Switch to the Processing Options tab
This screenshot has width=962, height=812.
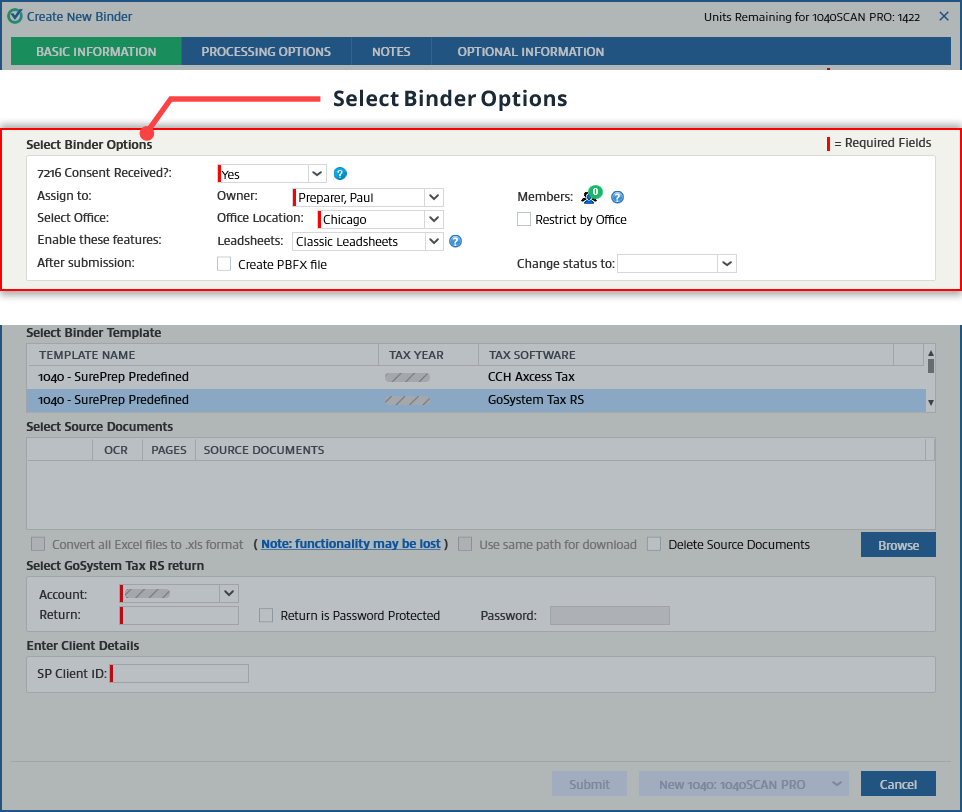pos(266,51)
